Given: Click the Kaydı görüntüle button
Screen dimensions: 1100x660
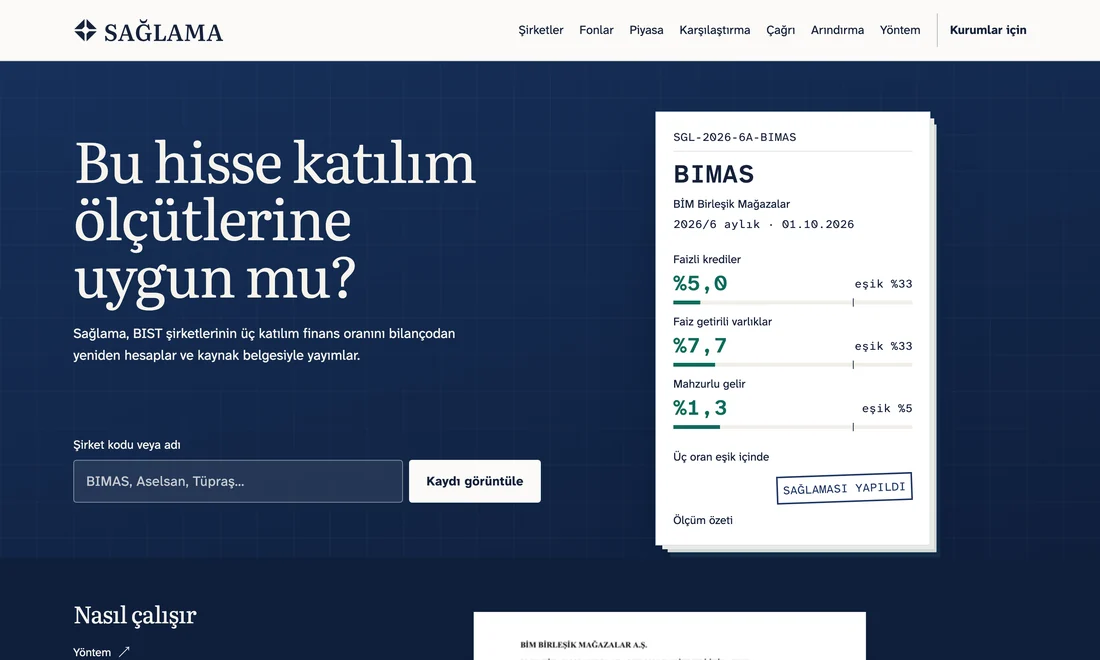Looking at the screenshot, I should coord(475,481).
